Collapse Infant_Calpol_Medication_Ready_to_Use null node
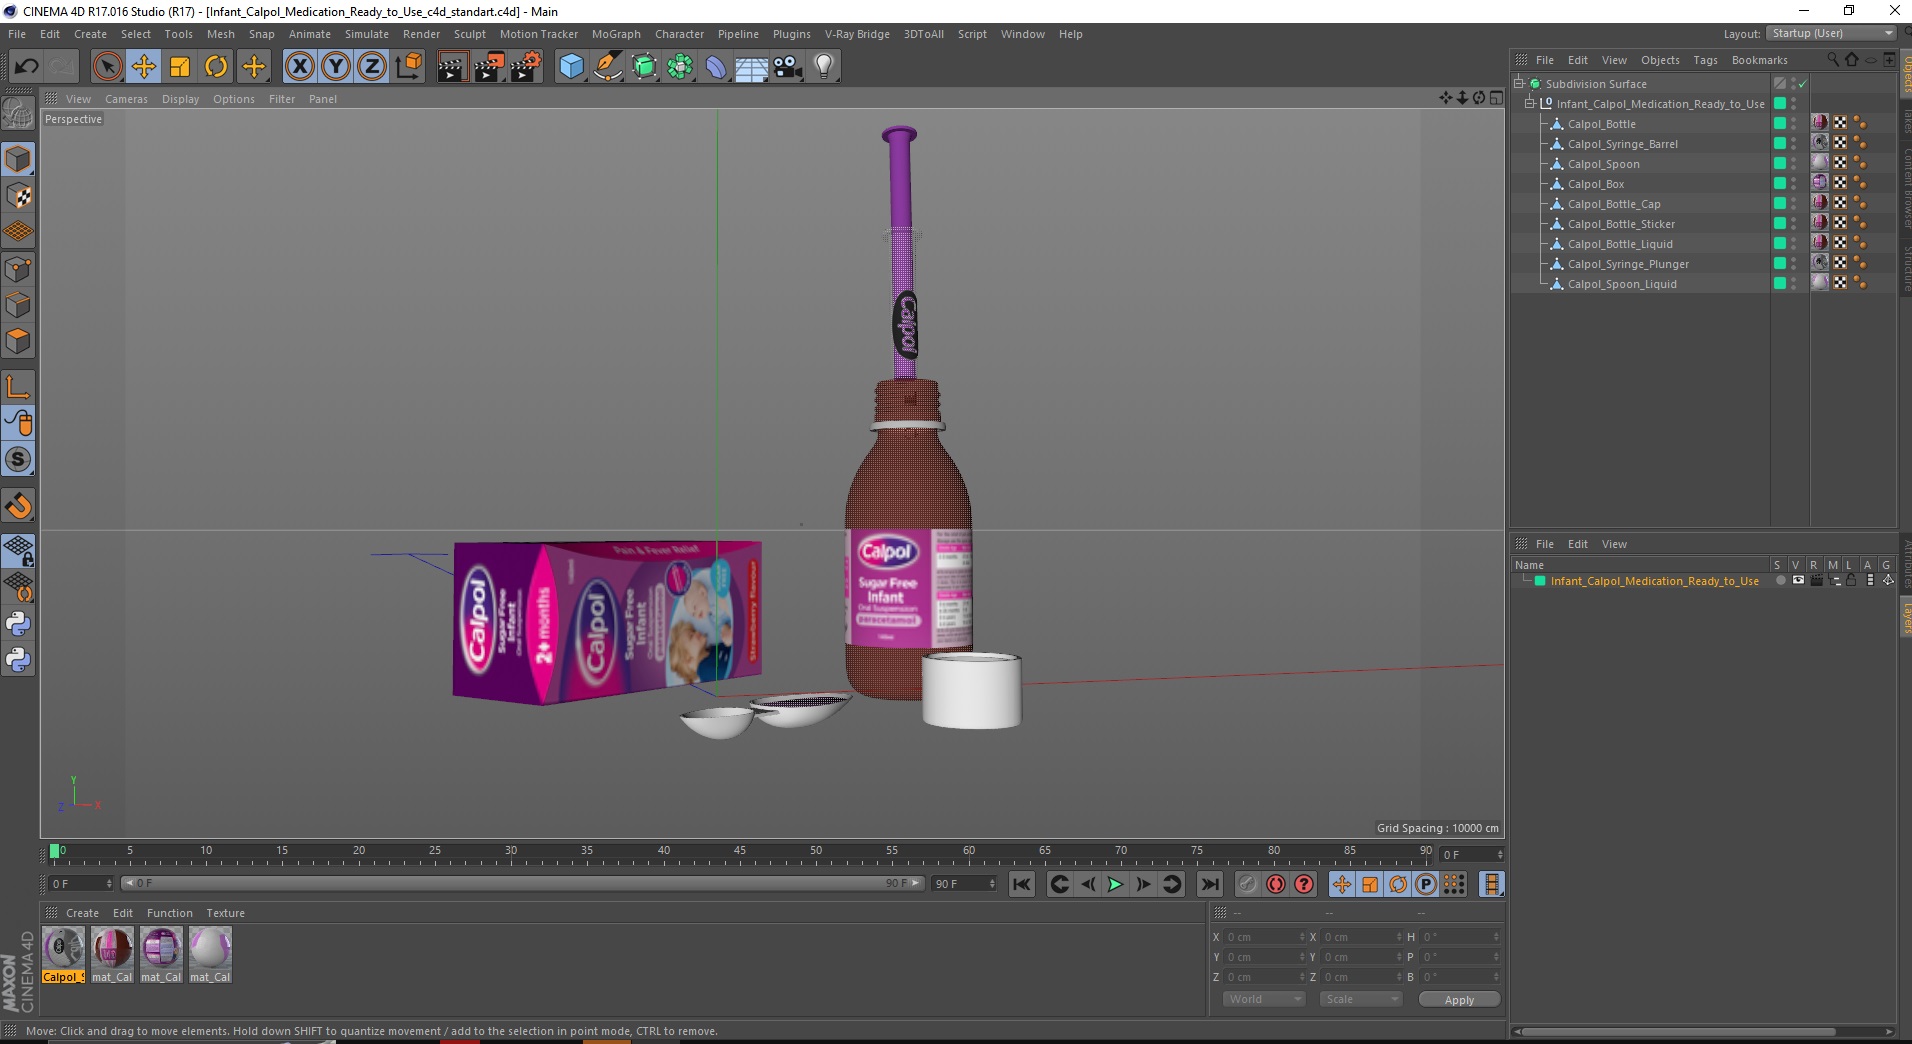 click(1530, 103)
